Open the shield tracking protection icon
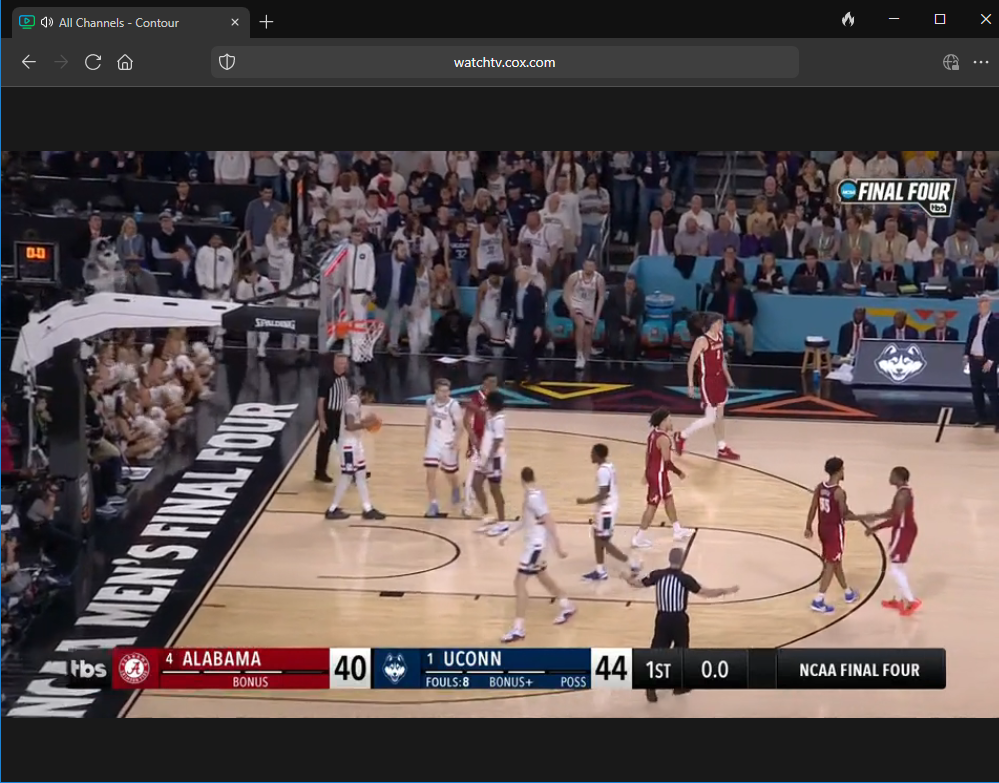The width and height of the screenshot is (999, 783). 227,62
